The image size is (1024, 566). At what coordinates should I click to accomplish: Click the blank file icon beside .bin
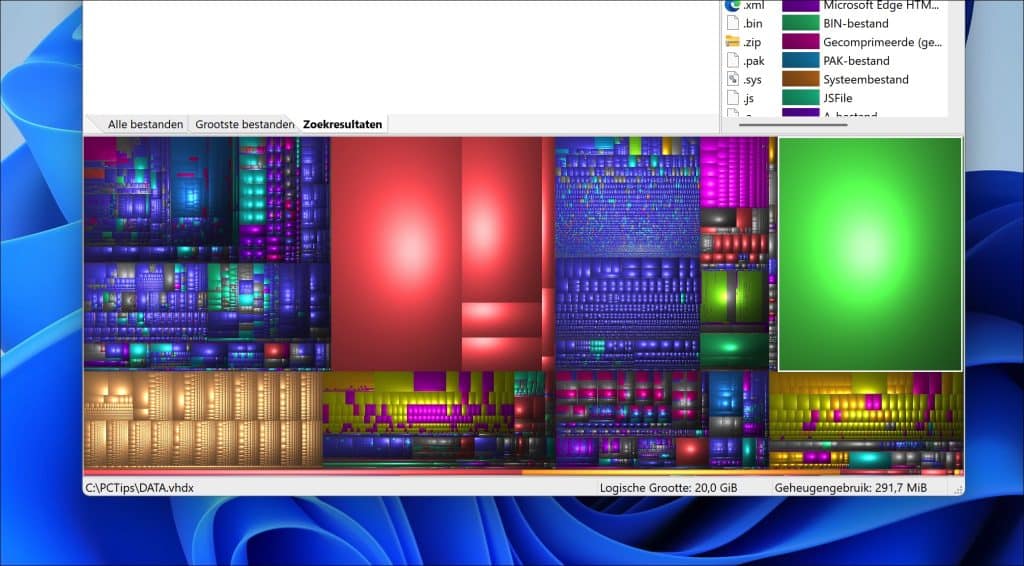(733, 24)
